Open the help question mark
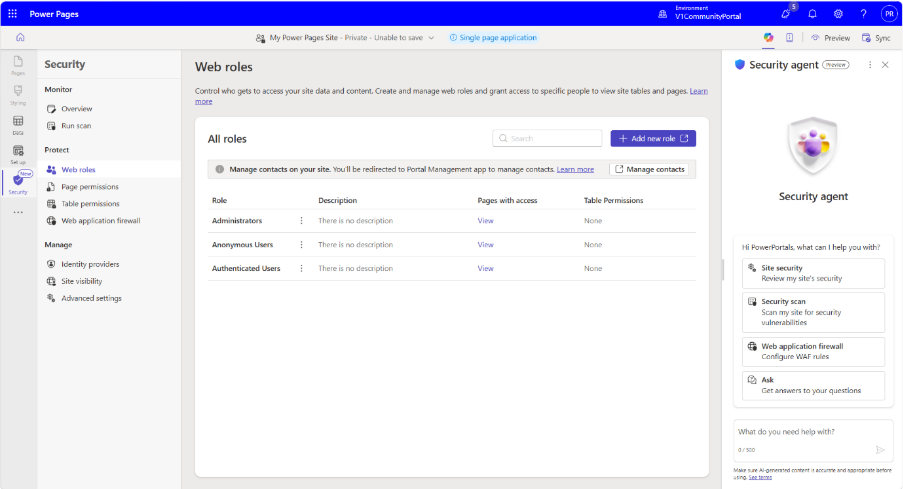903x489 pixels. [863, 14]
